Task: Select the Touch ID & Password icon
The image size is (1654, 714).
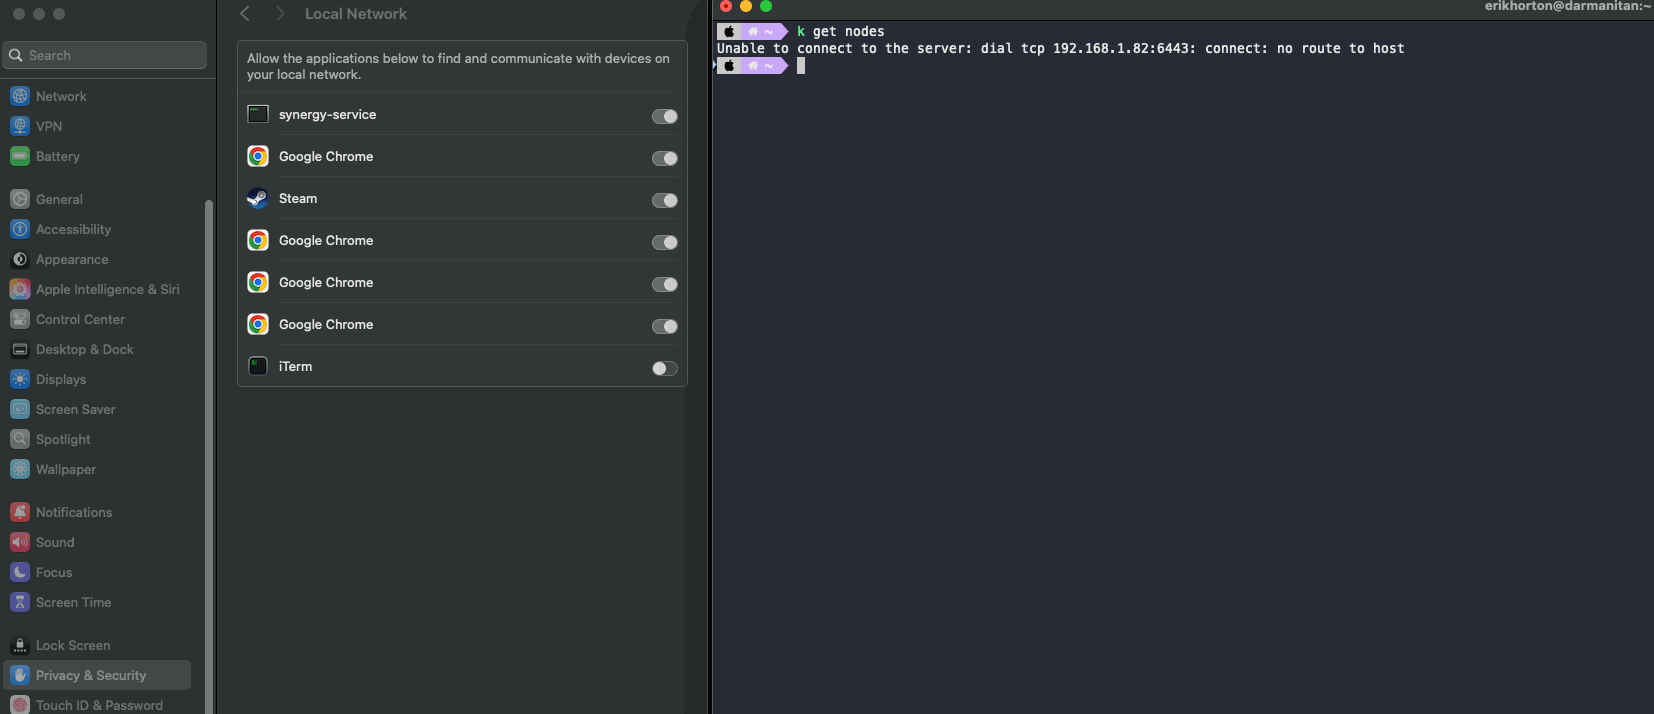Action: (x=20, y=705)
